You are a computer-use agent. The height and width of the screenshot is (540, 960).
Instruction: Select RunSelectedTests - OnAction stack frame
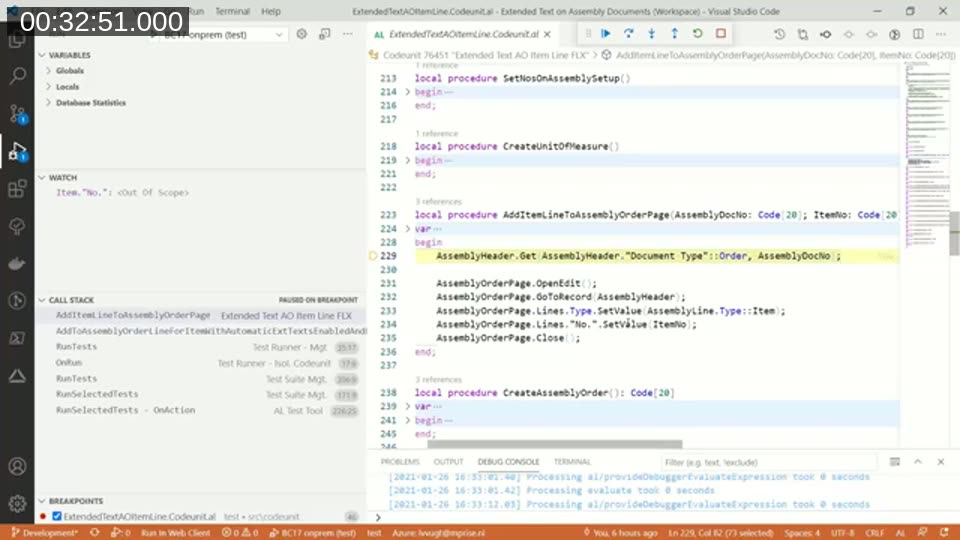point(201,410)
